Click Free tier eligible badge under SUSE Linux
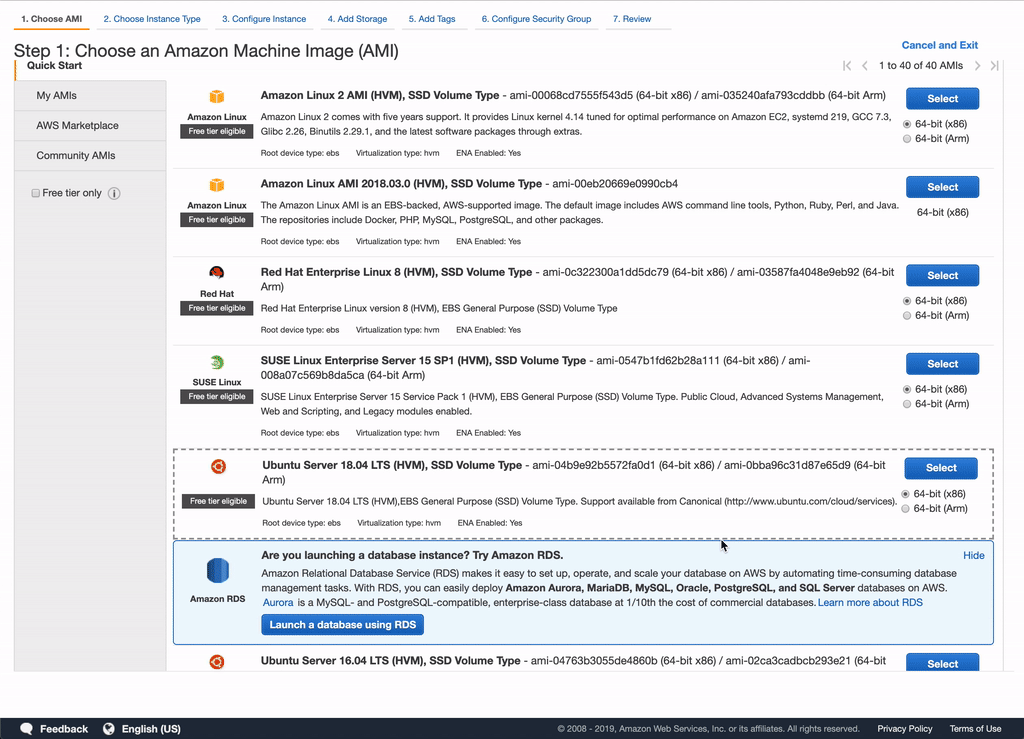 (217, 396)
